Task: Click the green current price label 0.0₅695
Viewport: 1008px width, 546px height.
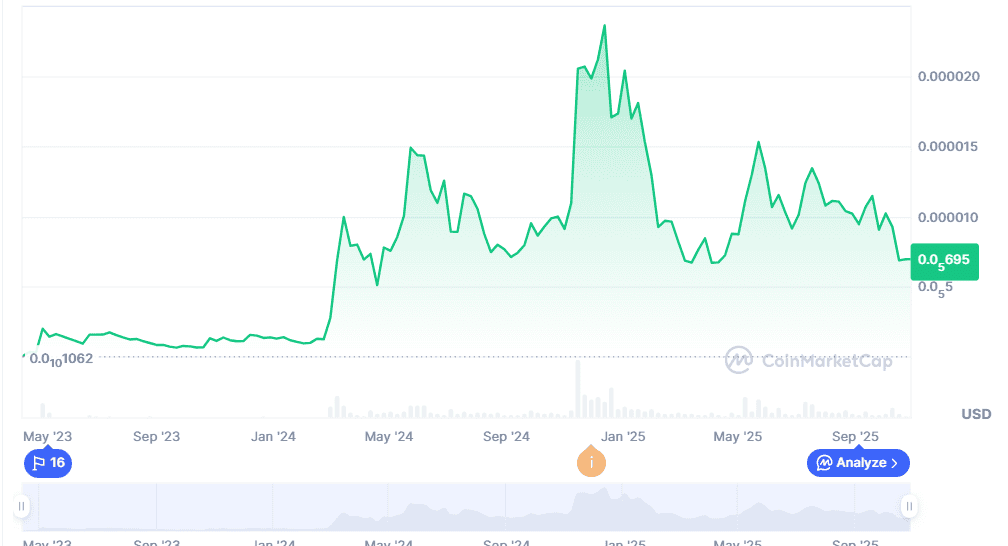Action: click(x=943, y=260)
